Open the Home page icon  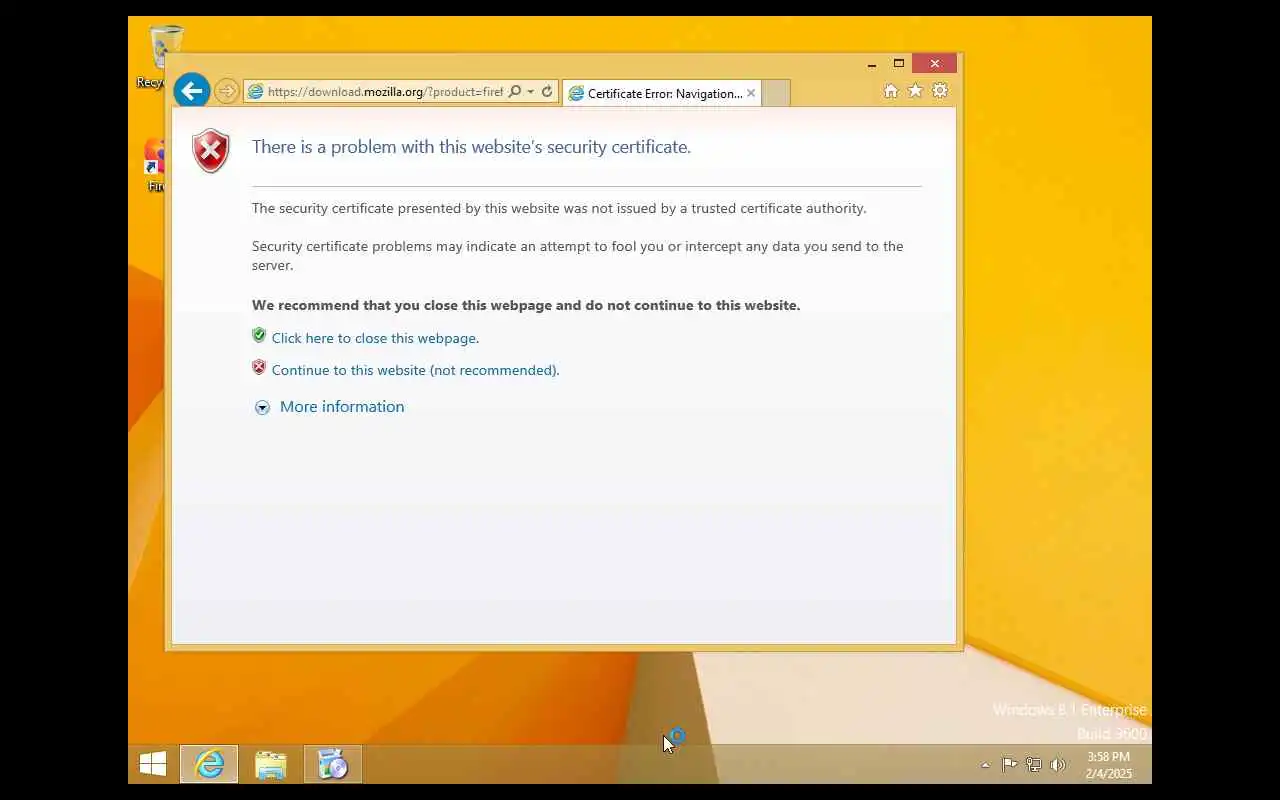pyautogui.click(x=891, y=91)
